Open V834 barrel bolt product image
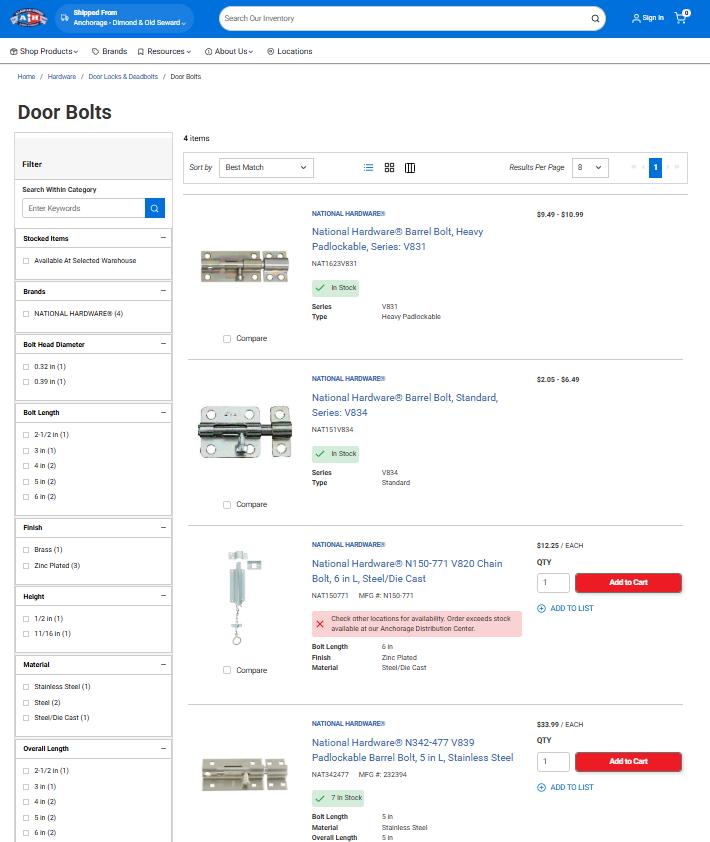710x842 pixels. tap(245, 431)
